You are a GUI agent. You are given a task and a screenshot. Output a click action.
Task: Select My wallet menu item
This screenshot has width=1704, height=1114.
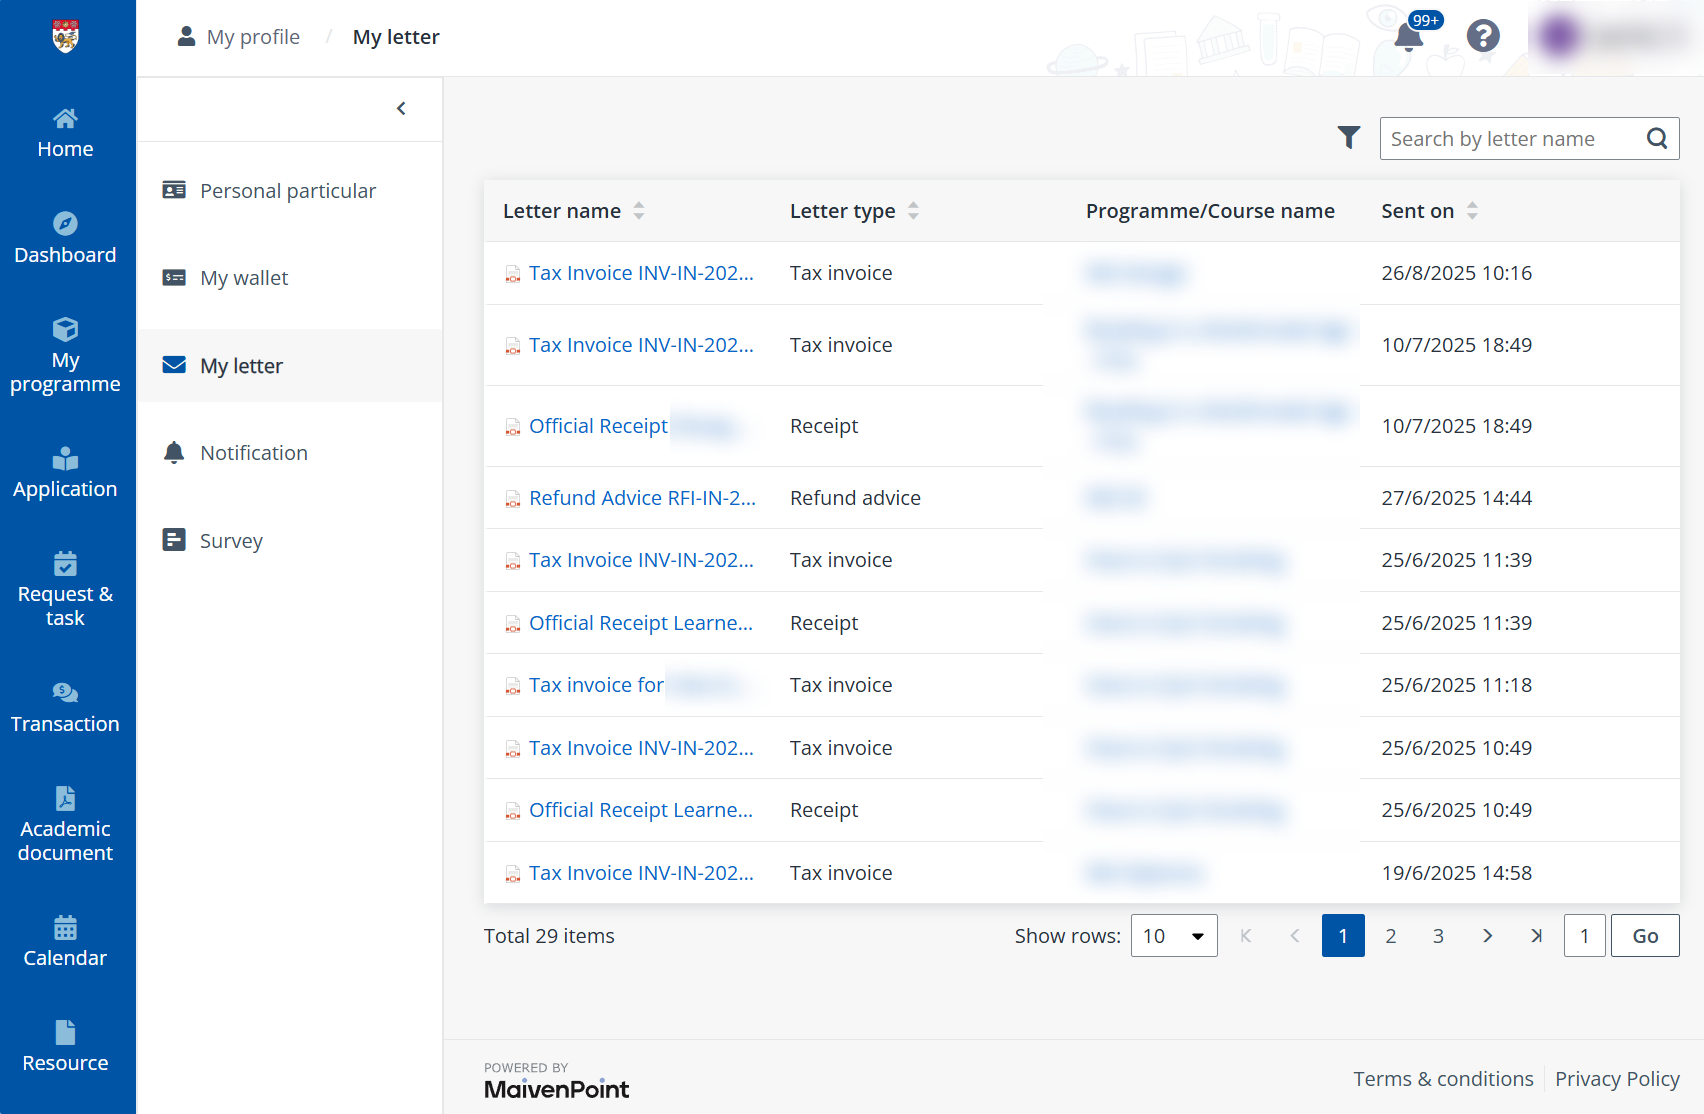tap(244, 278)
